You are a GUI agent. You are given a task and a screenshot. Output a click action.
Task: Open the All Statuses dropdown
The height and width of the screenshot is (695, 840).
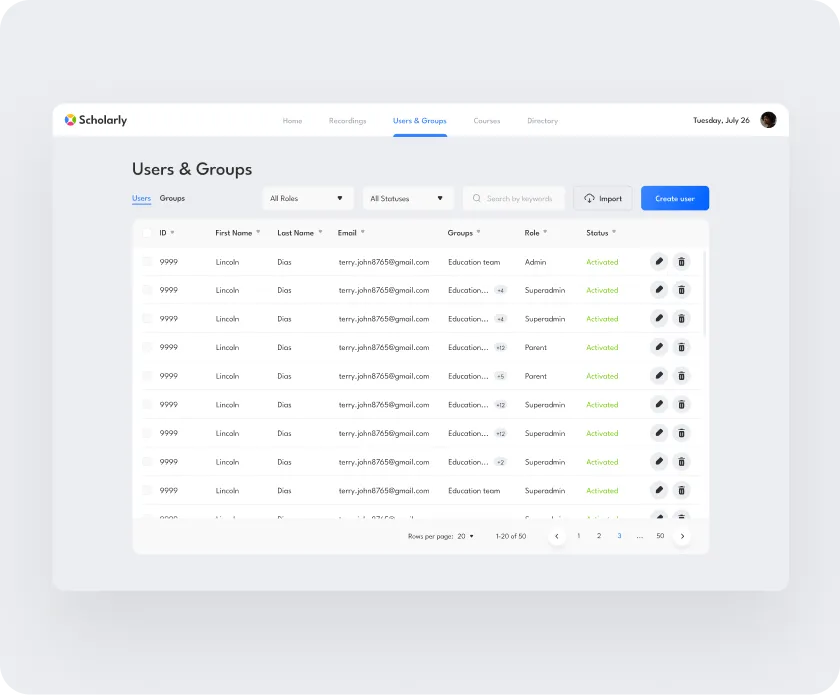point(407,198)
